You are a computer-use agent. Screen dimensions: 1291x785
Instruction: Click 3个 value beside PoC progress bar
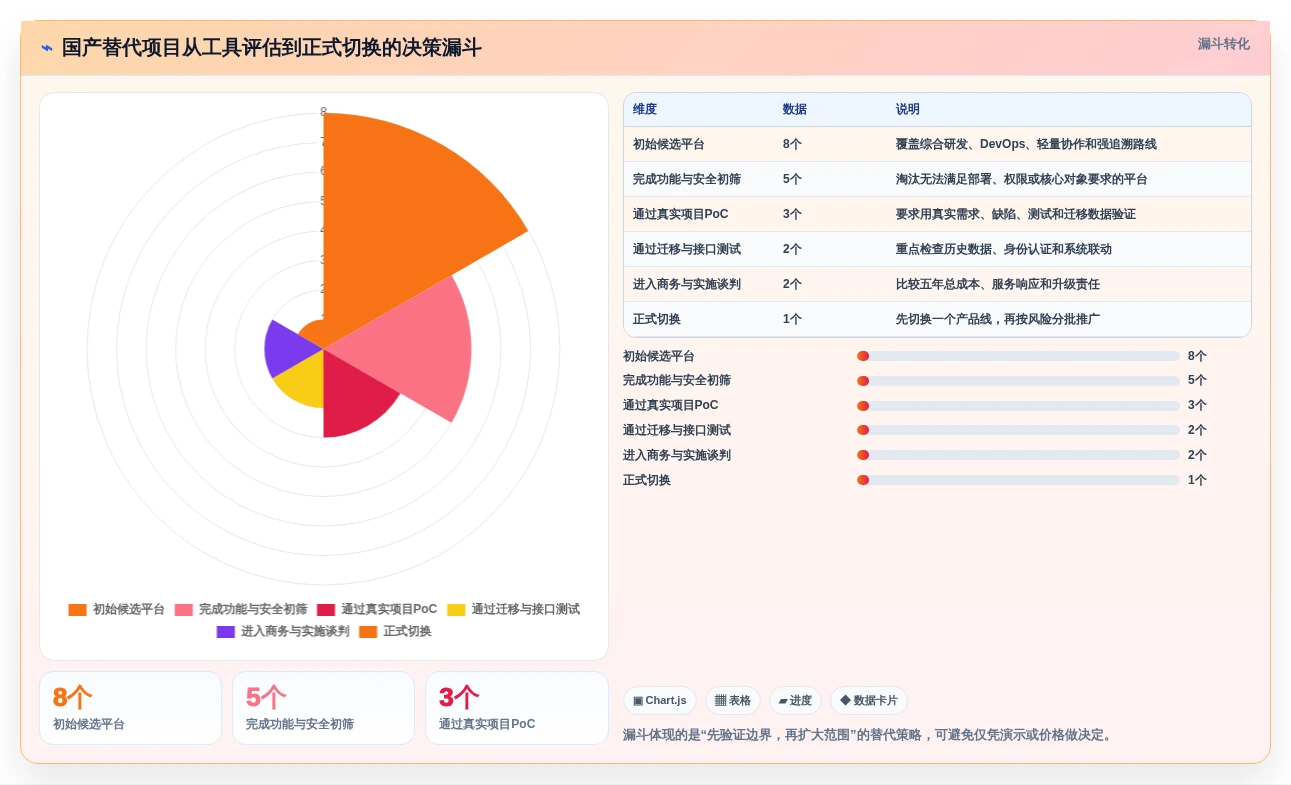(1197, 406)
